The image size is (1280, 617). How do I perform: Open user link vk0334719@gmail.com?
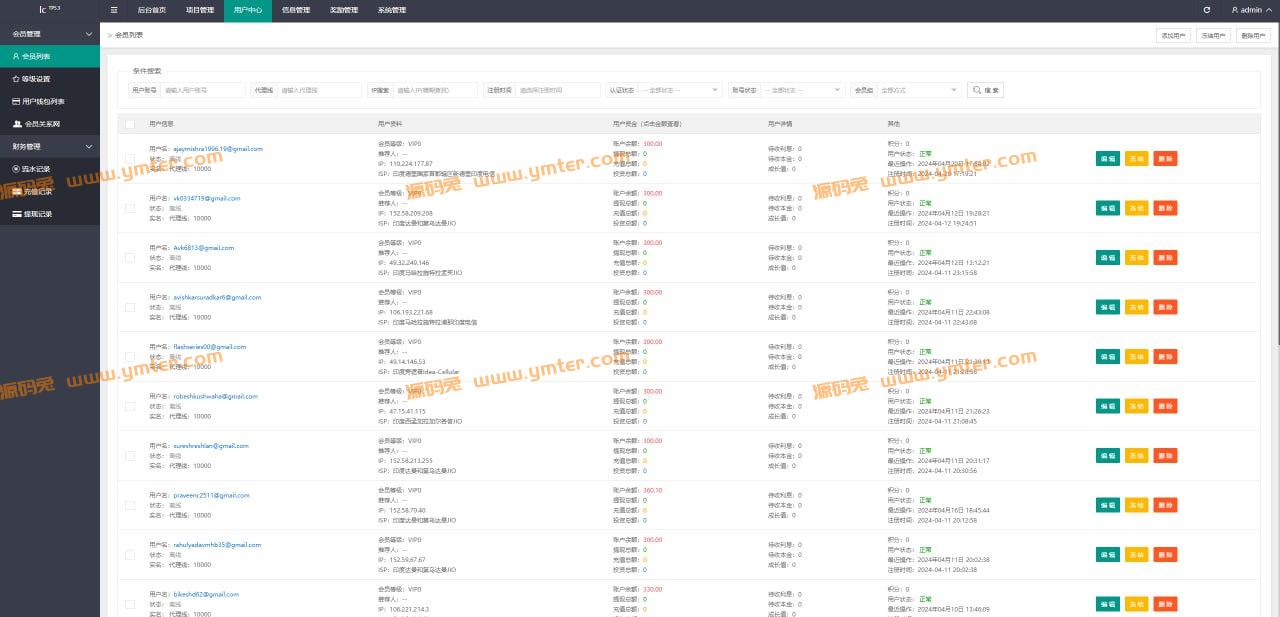coord(207,198)
